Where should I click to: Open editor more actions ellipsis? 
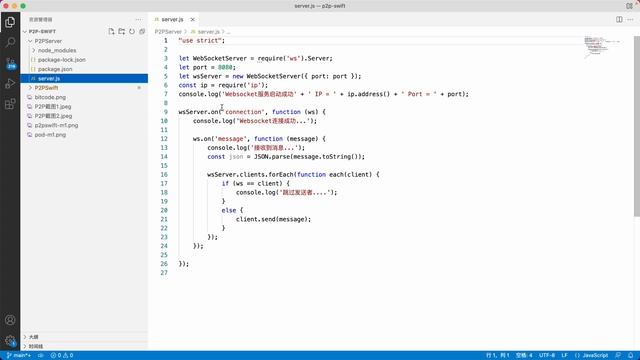pyautogui.click(x=631, y=19)
